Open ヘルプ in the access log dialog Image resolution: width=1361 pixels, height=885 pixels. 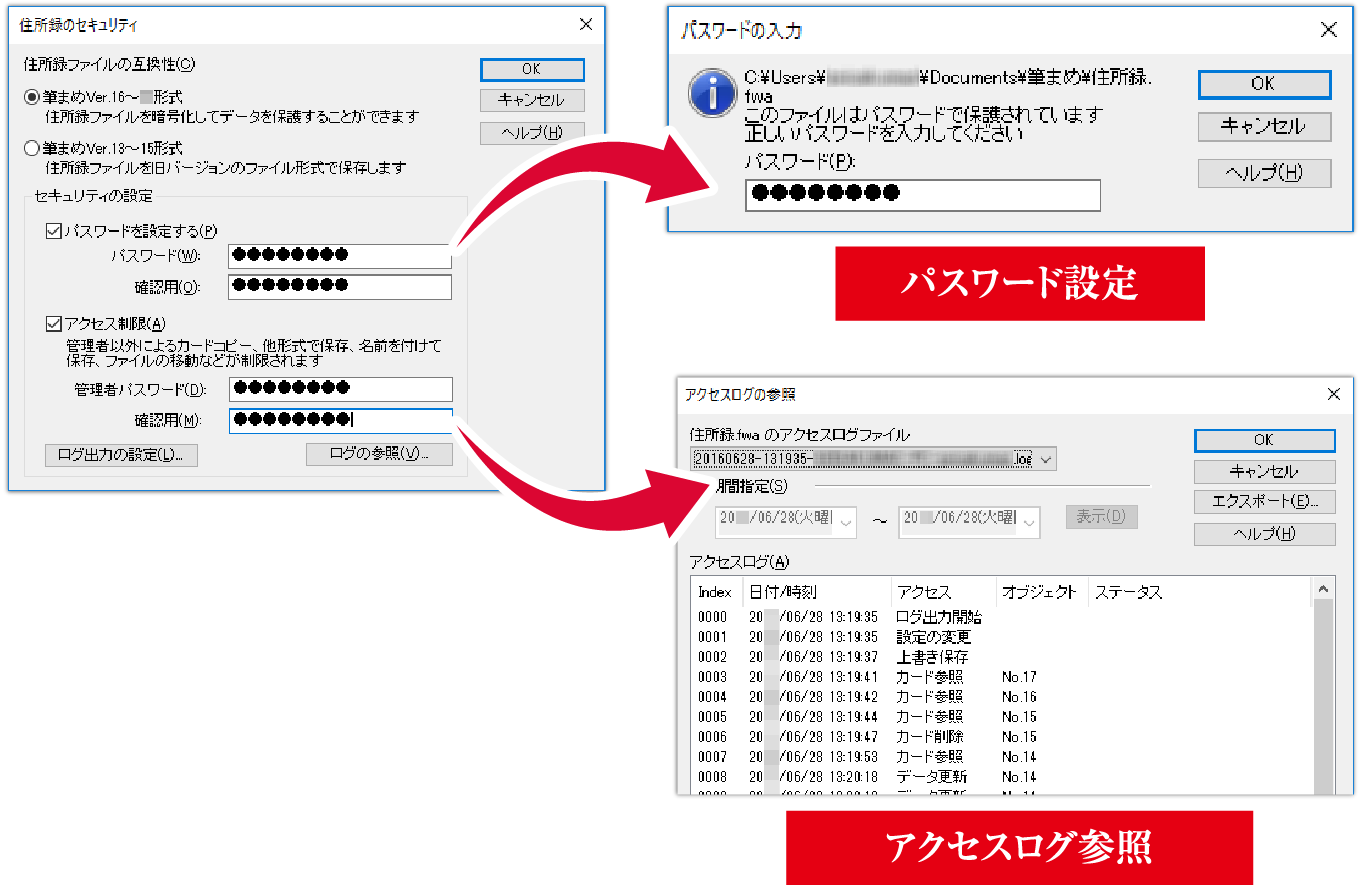1263,533
